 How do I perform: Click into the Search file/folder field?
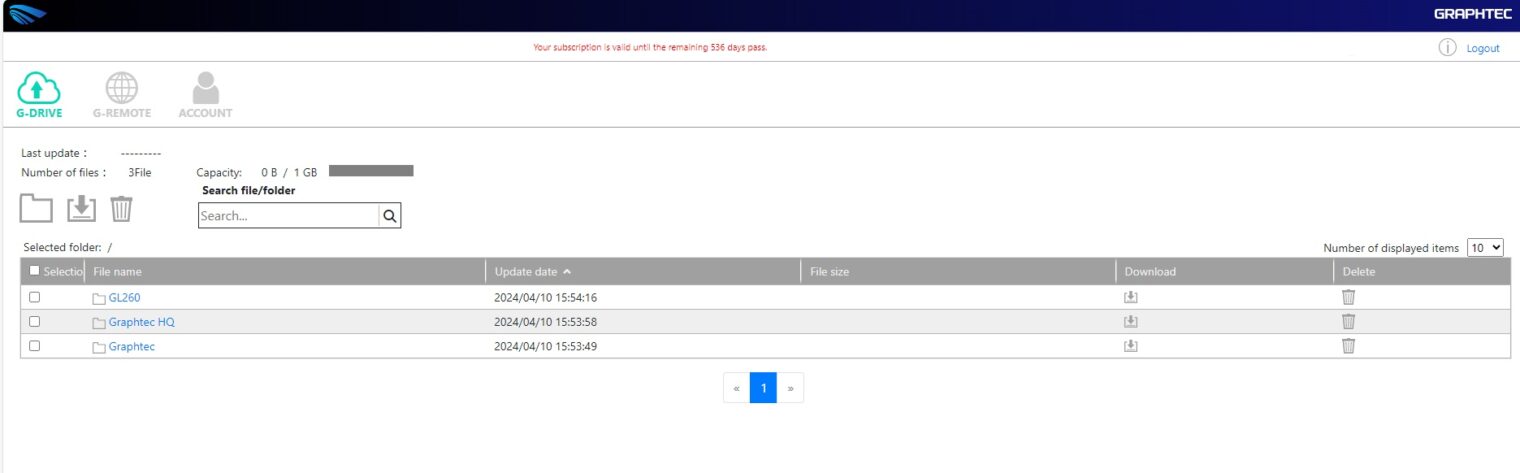point(288,216)
